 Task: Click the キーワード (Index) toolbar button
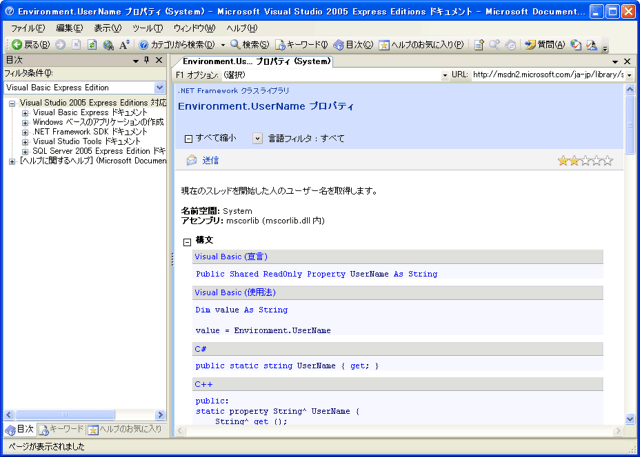coord(301,44)
